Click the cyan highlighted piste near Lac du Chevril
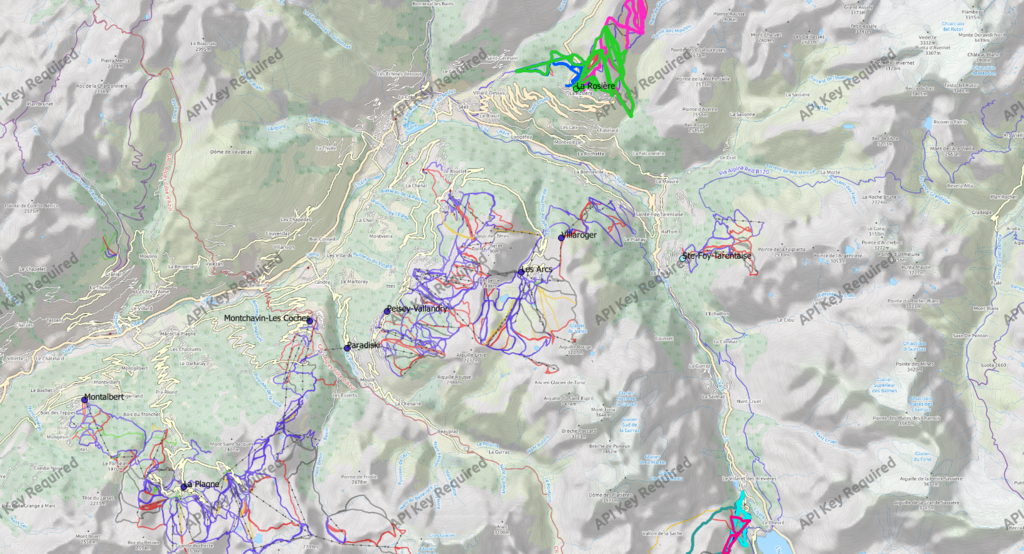This screenshot has height=554, width=1024. pos(741,507)
